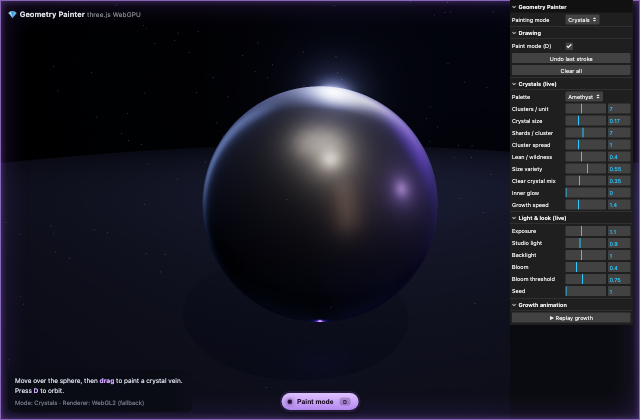Click the Bloom value field 0.4

point(619,267)
